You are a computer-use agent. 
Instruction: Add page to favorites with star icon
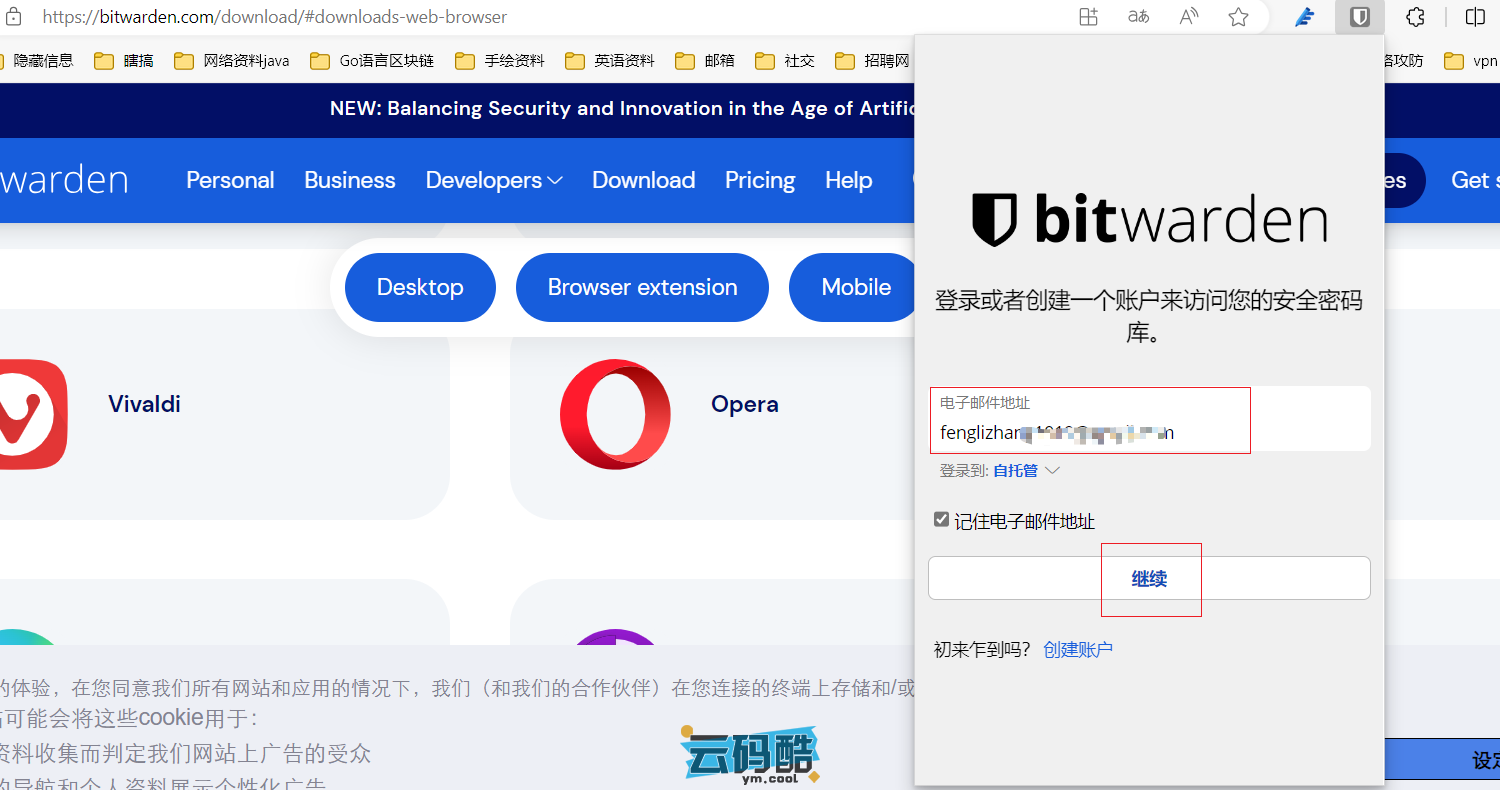coord(1238,17)
